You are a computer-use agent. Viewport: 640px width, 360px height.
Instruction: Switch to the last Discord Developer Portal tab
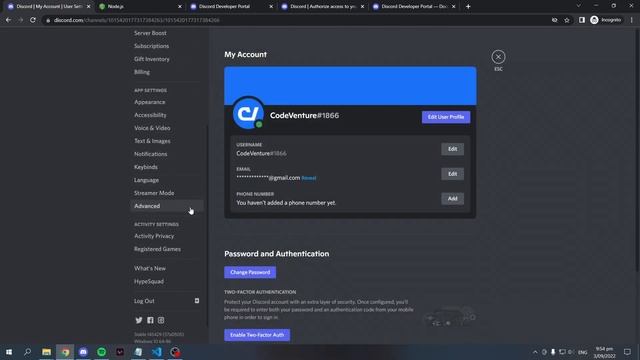(414, 7)
